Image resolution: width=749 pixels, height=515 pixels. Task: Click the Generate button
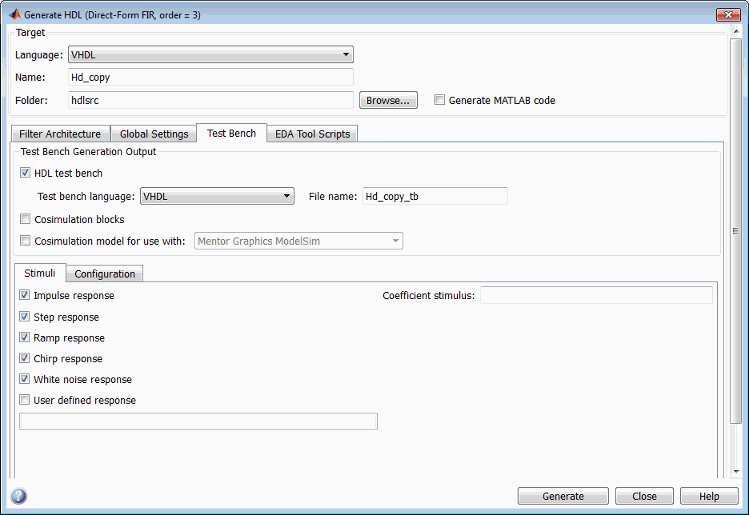coord(563,496)
